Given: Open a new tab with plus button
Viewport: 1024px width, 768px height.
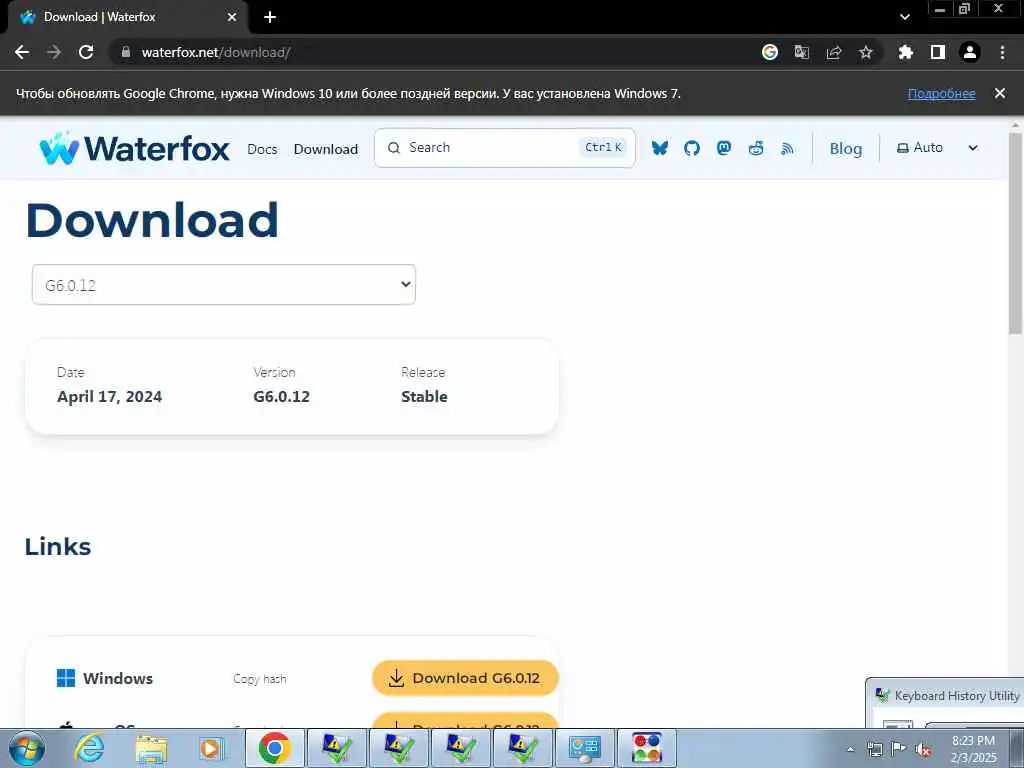Looking at the screenshot, I should [x=270, y=17].
